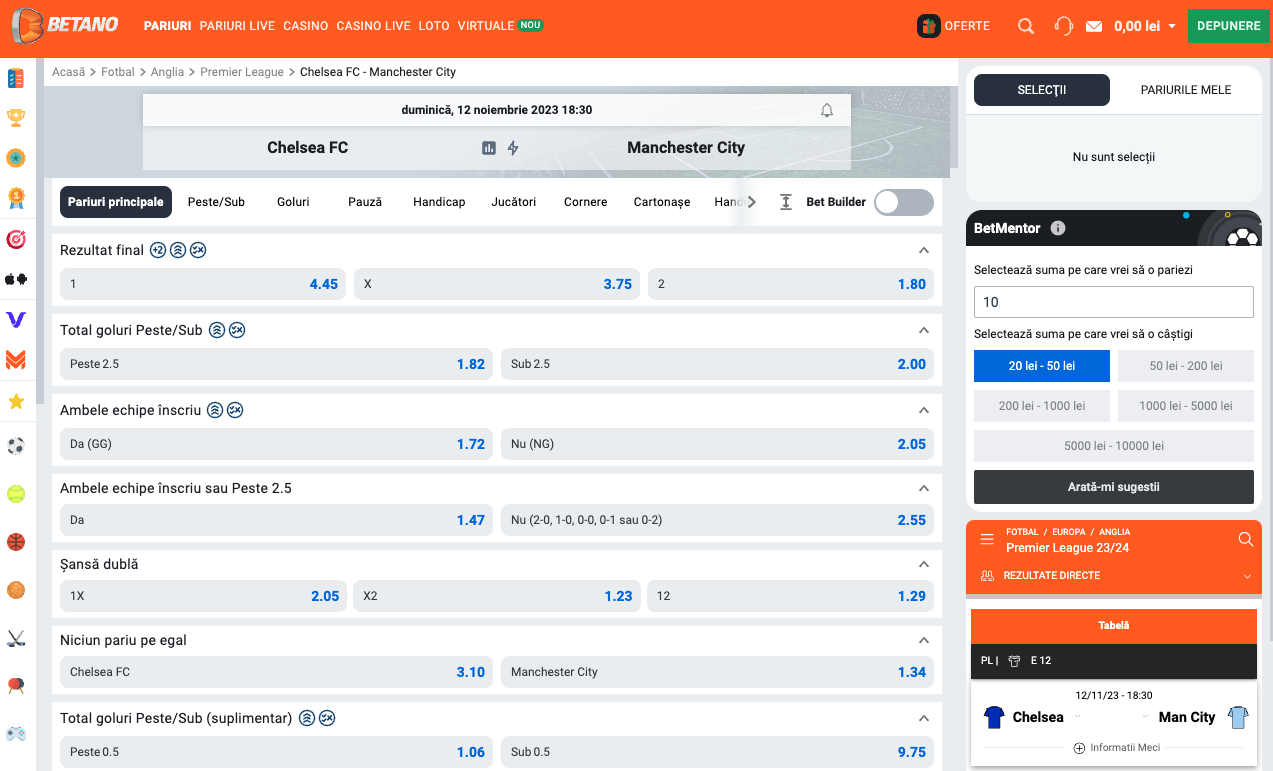
Task: Collapse Ambele echipe înscriu sau Peste 2.5
Action: click(924, 488)
